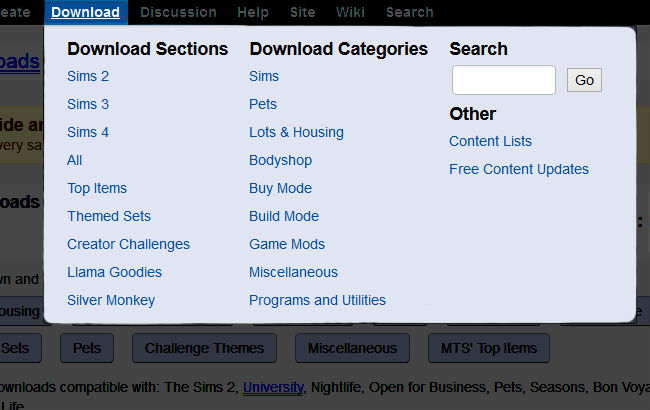The height and width of the screenshot is (410, 650).
Task: Open the Sims 3 download section
Action: pos(88,104)
